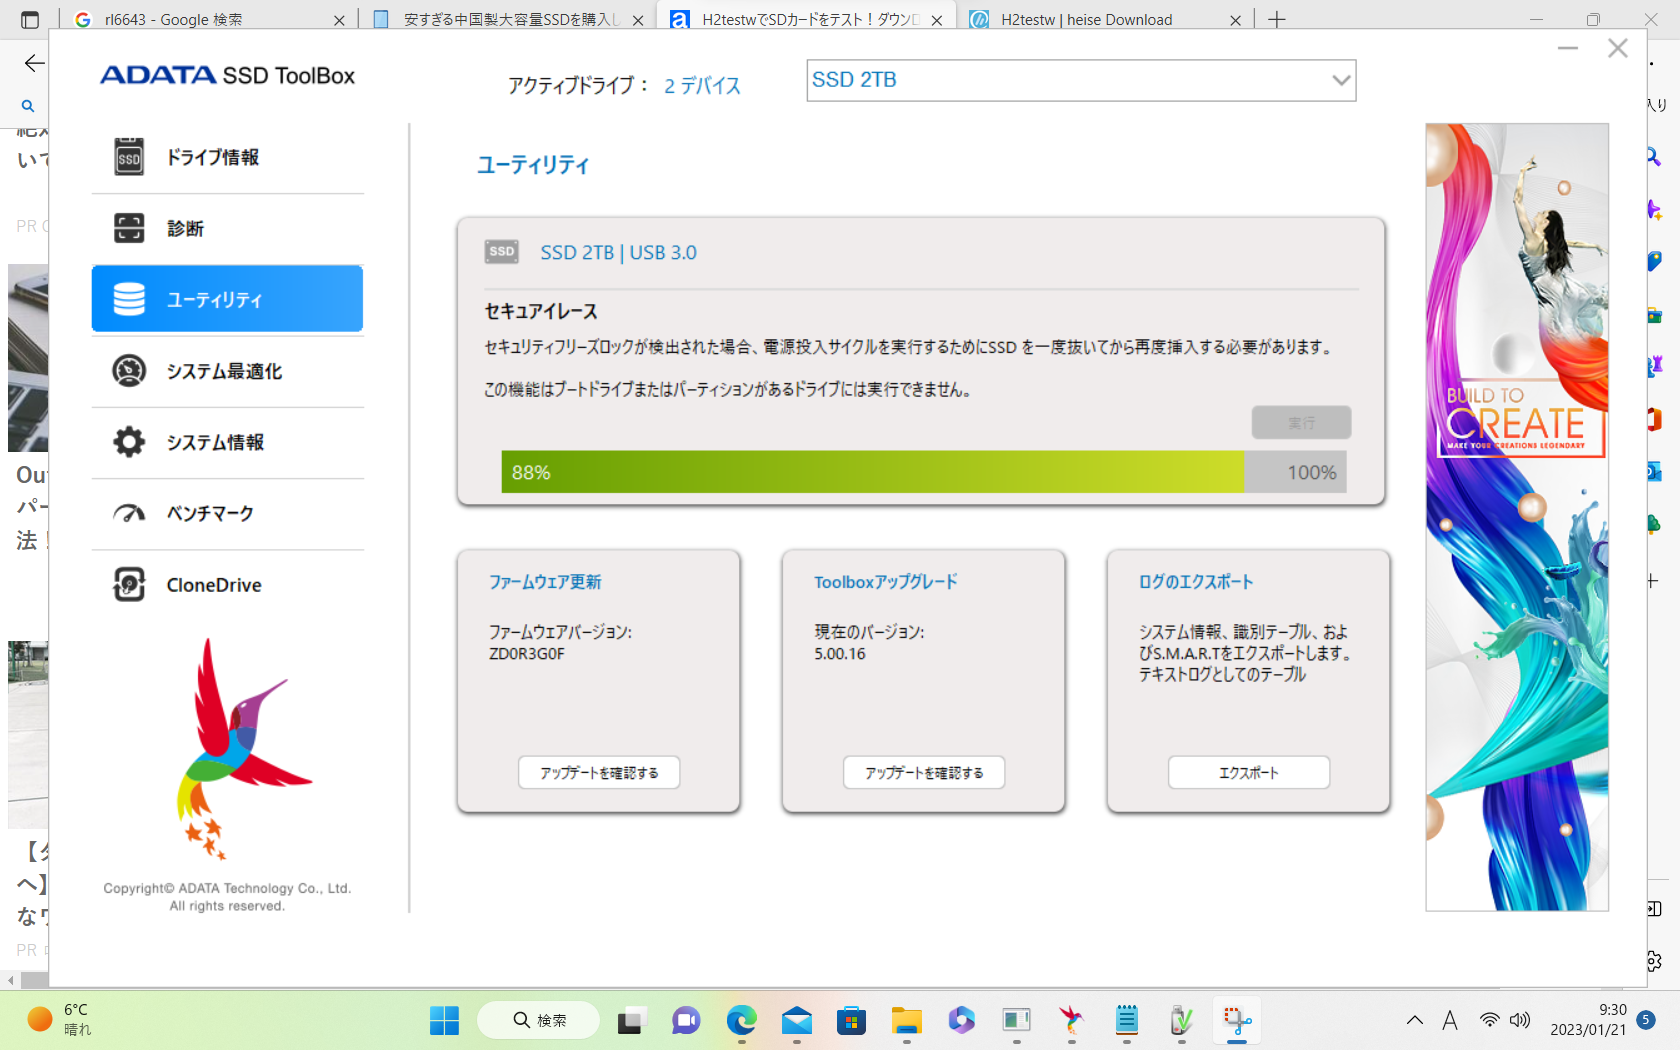1680x1050 pixels.
Task: Open the browser tab actions menu icon
Action: (x=30, y=19)
